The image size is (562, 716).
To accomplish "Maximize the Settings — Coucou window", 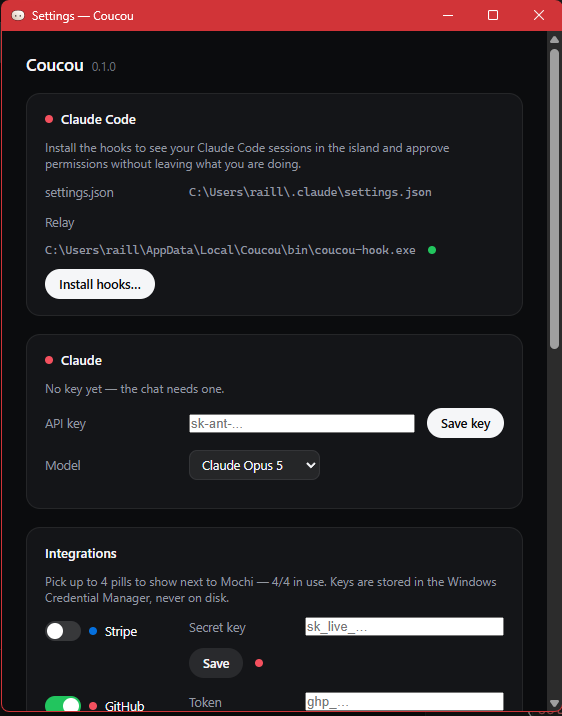I will 493,16.
